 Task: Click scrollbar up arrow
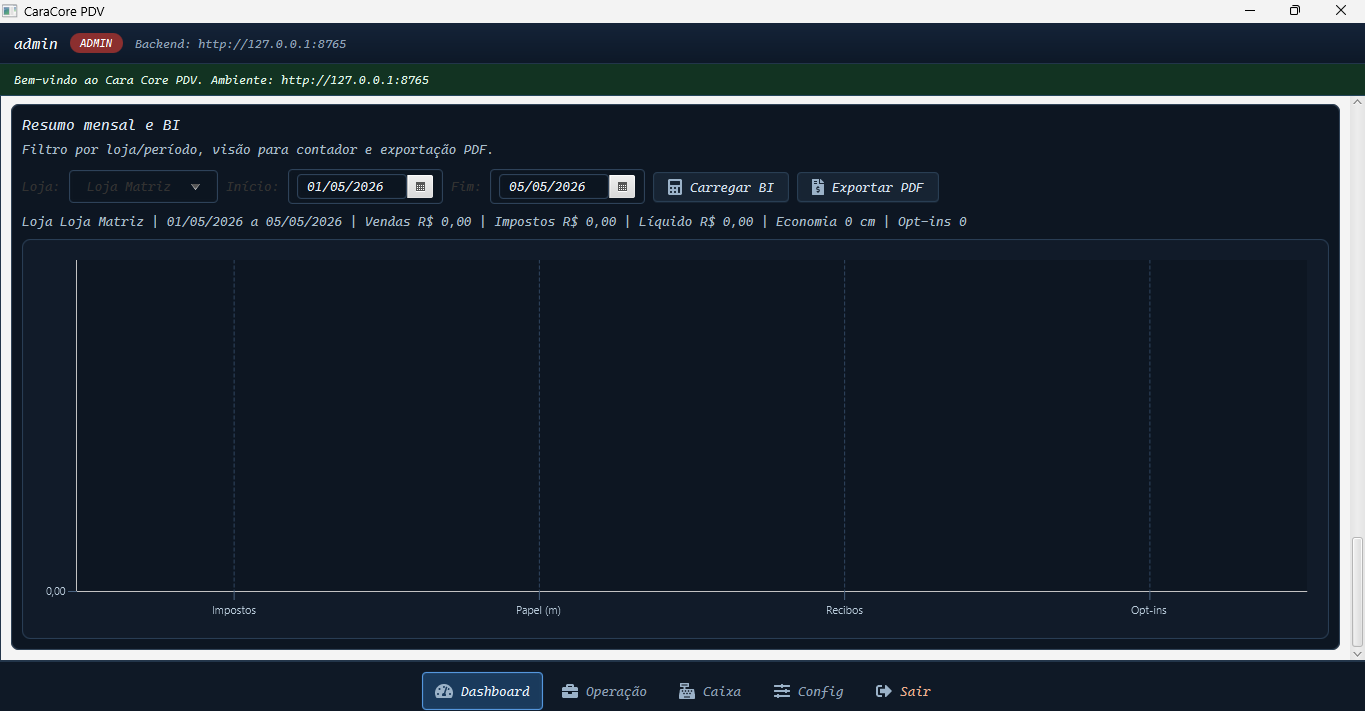coord(1357,102)
